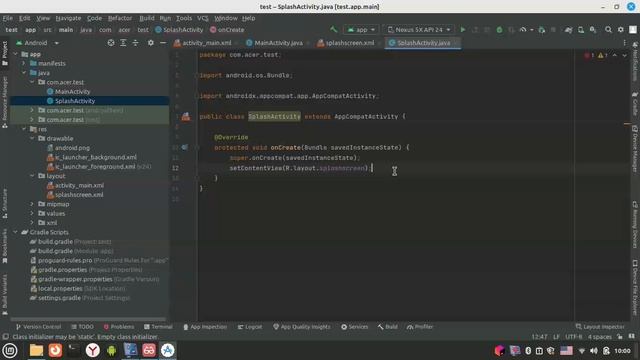The image size is (640, 360).
Task: Select MainActivity in project tree
Action: click(72, 91)
